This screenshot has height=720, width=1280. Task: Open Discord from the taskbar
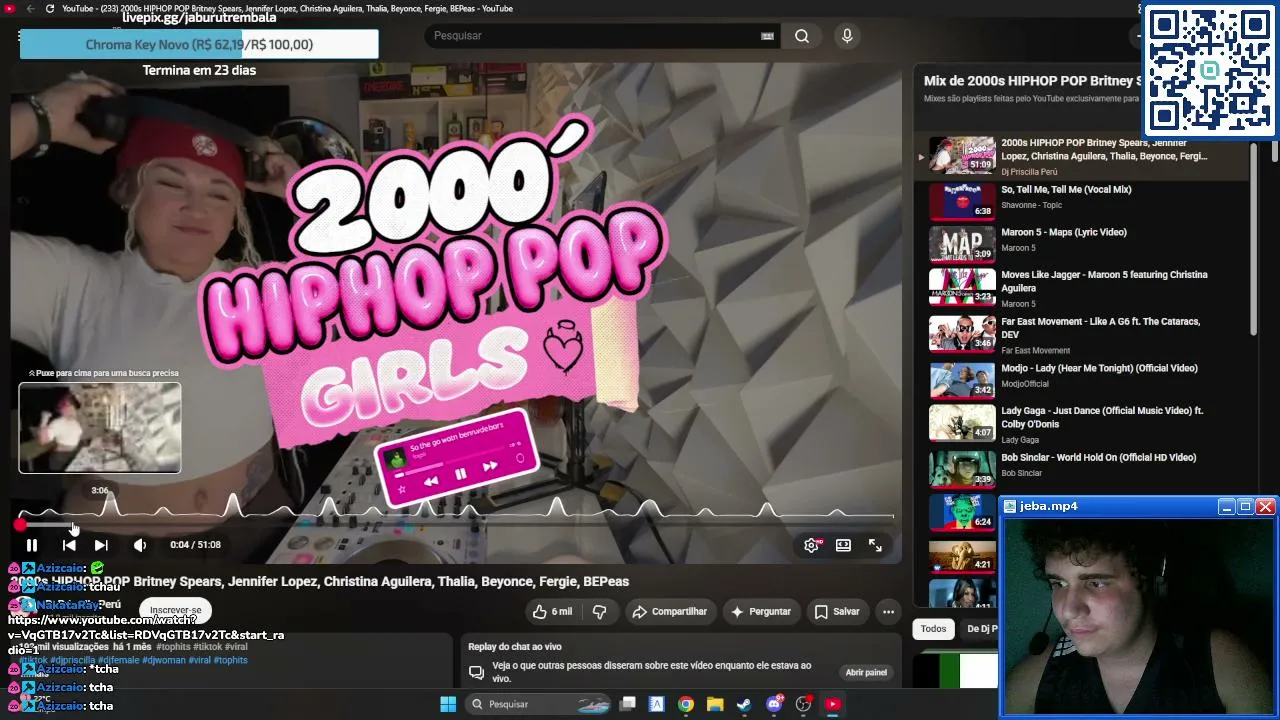point(774,704)
